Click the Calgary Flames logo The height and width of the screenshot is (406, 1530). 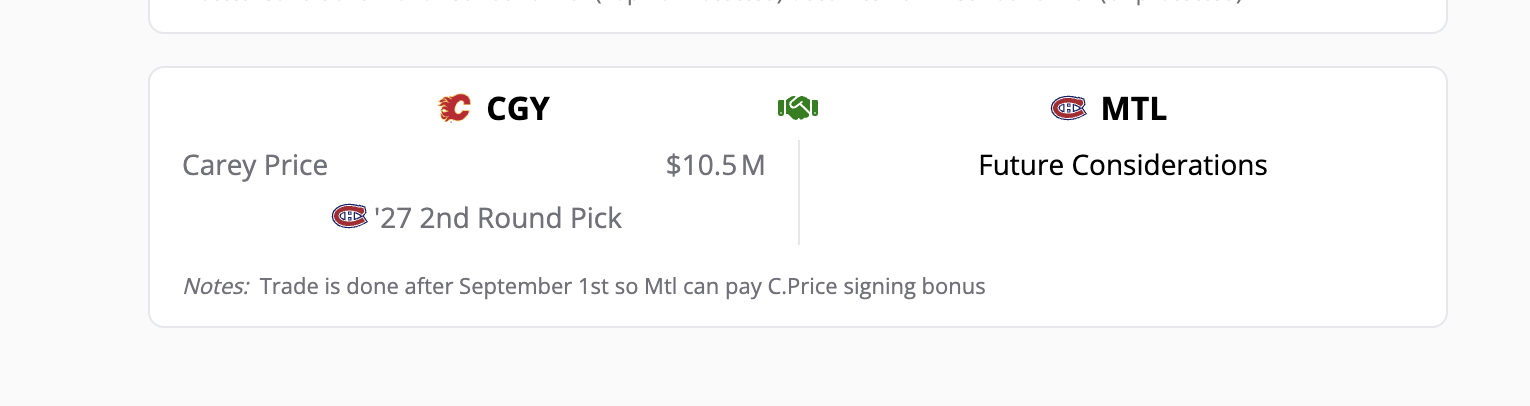pos(455,108)
